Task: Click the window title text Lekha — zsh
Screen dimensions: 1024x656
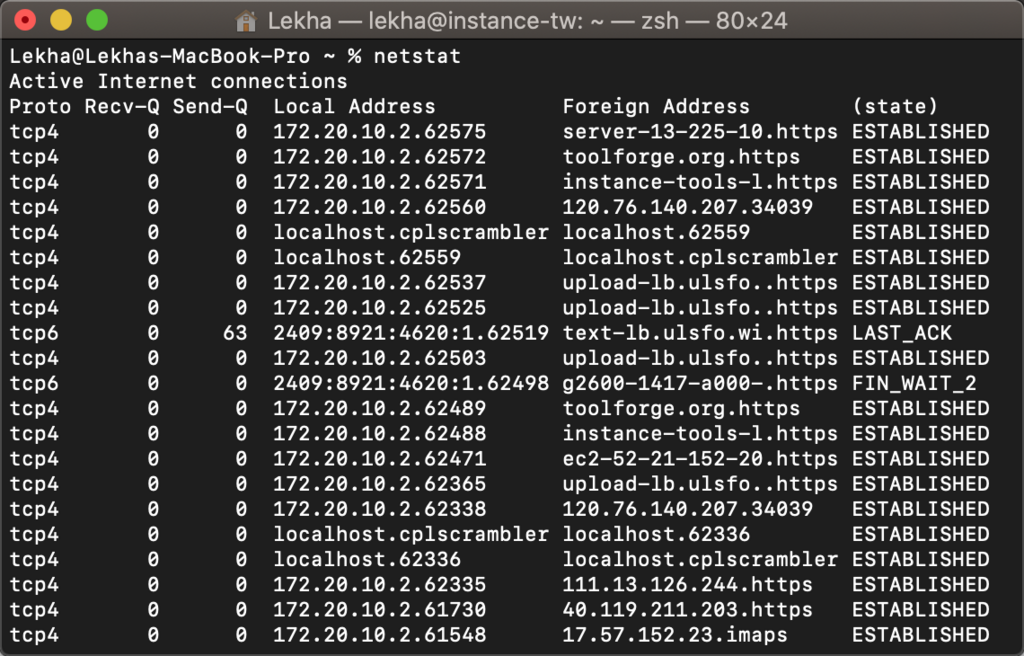Action: tap(528, 21)
